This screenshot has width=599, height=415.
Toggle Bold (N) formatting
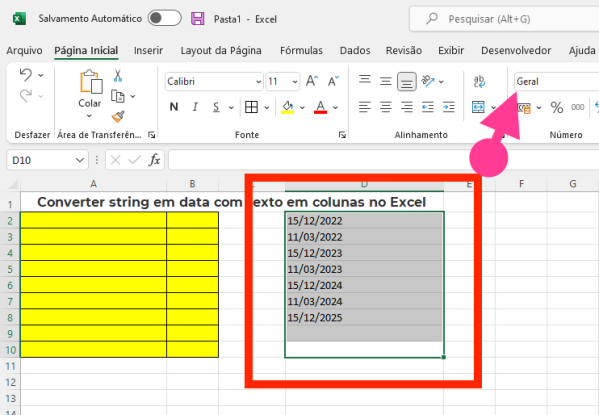pyautogui.click(x=174, y=107)
